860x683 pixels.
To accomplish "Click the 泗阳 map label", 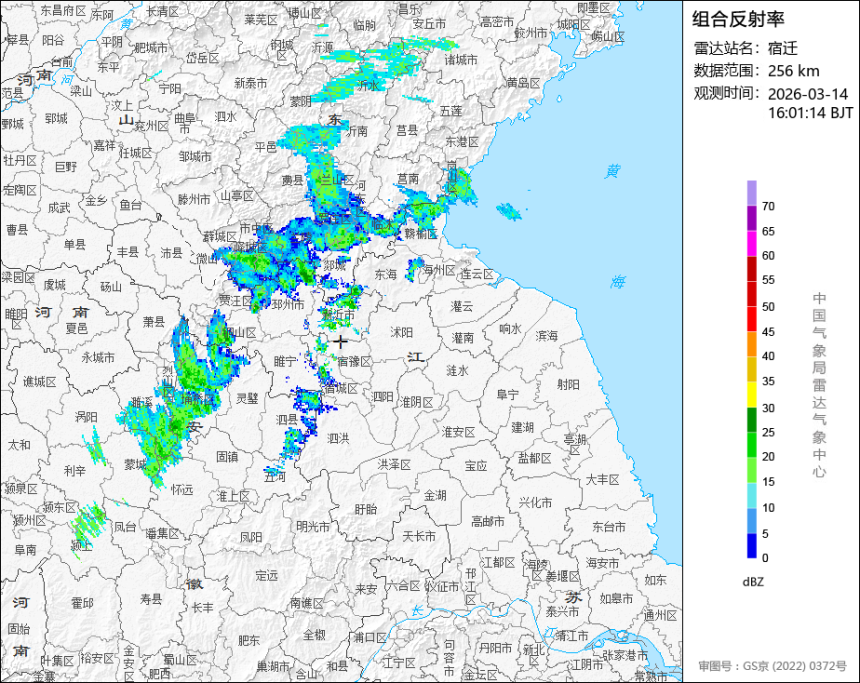I will [x=382, y=396].
